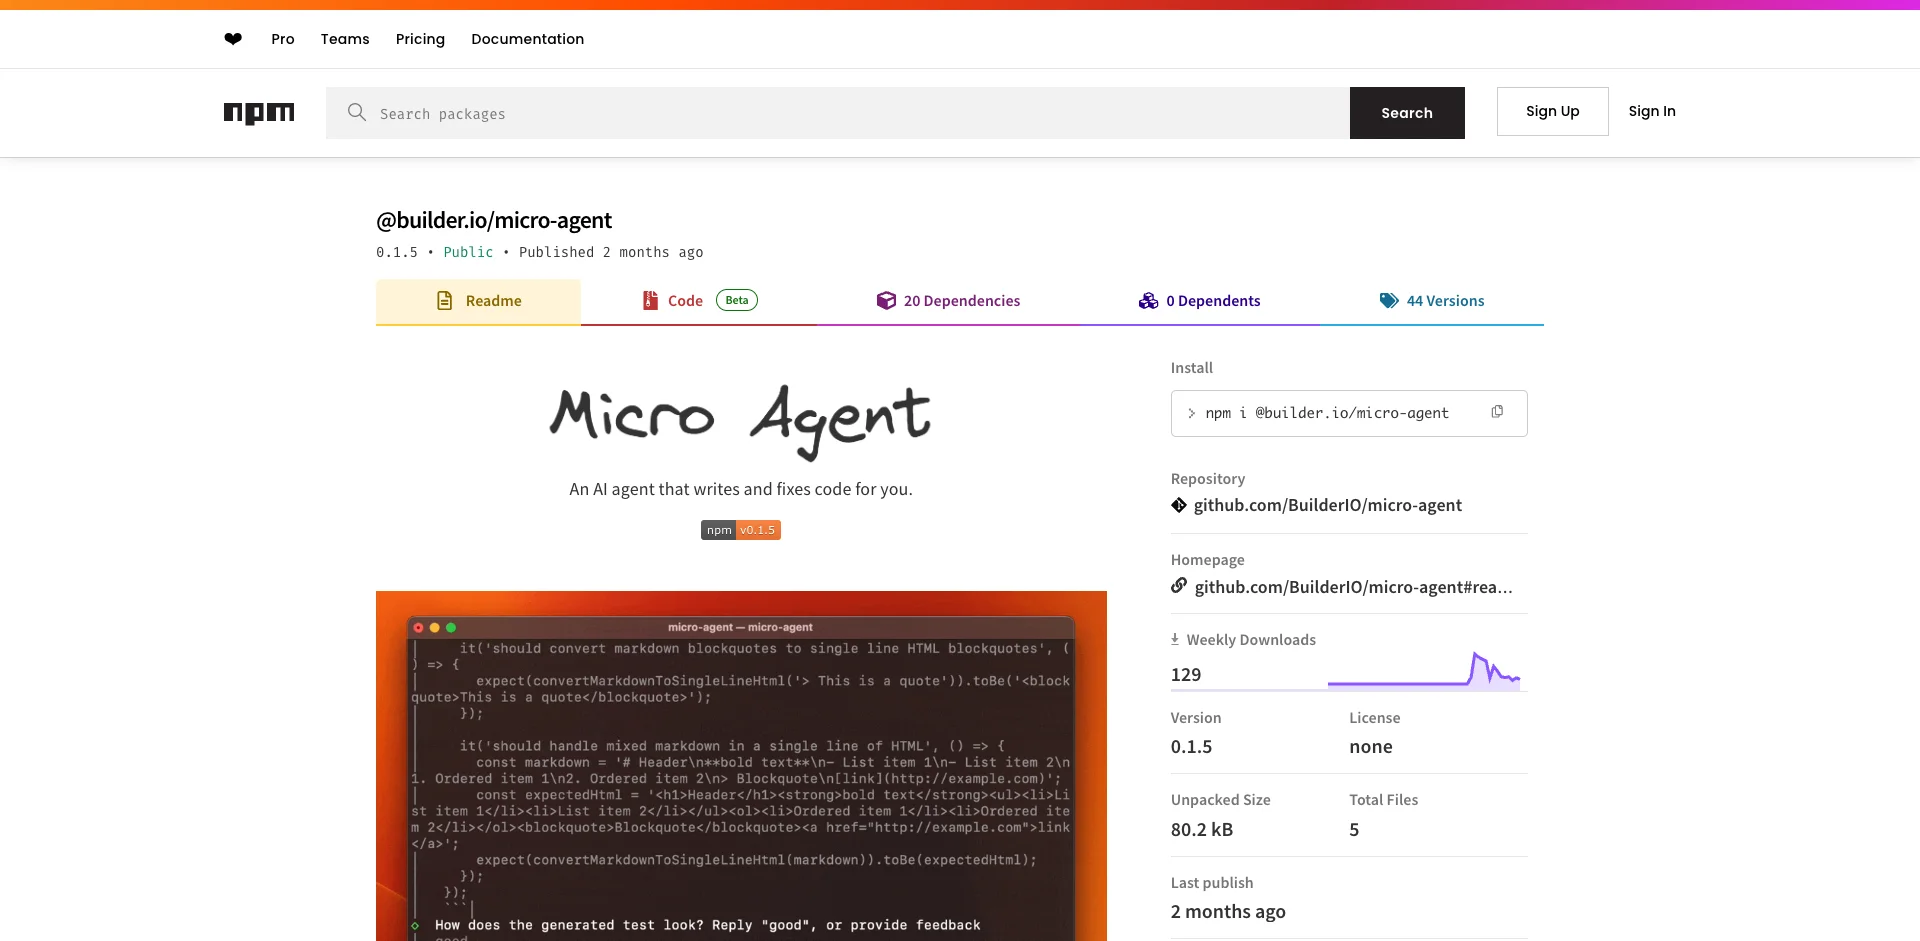Click the search magnifier icon

point(356,112)
